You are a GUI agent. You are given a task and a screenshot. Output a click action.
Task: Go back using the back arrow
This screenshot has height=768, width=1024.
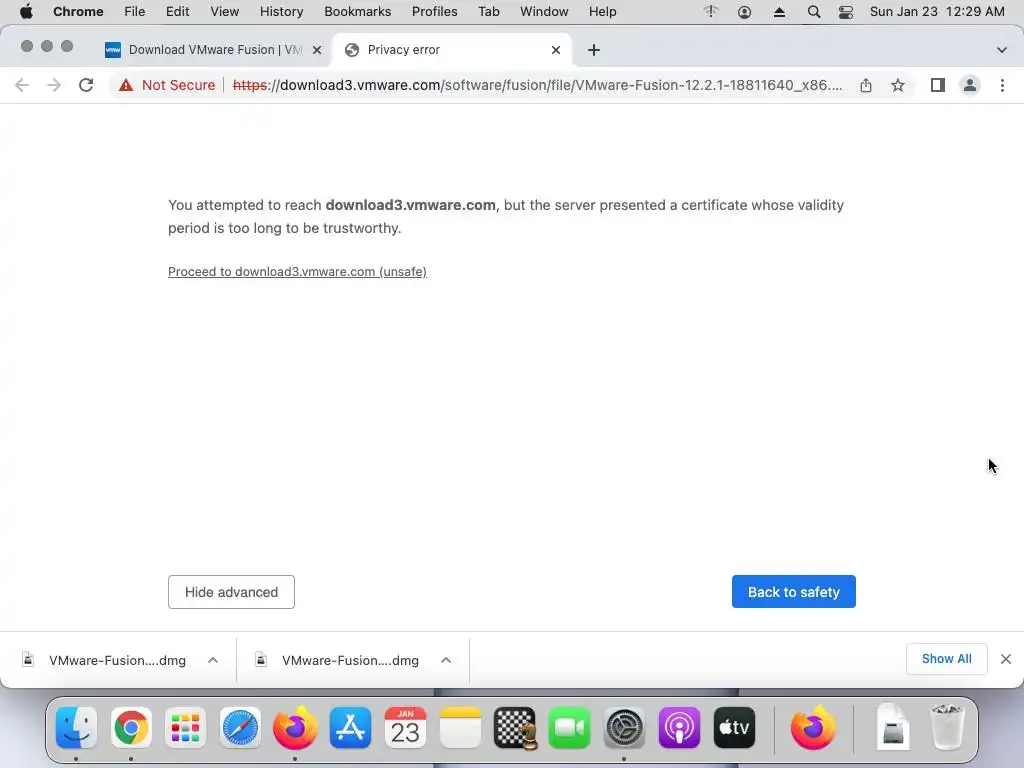pos(22,85)
